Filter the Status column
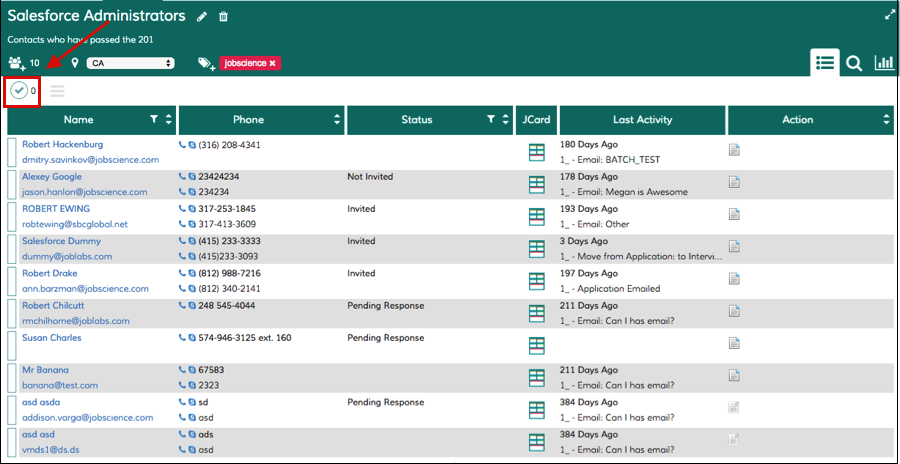 [491, 119]
